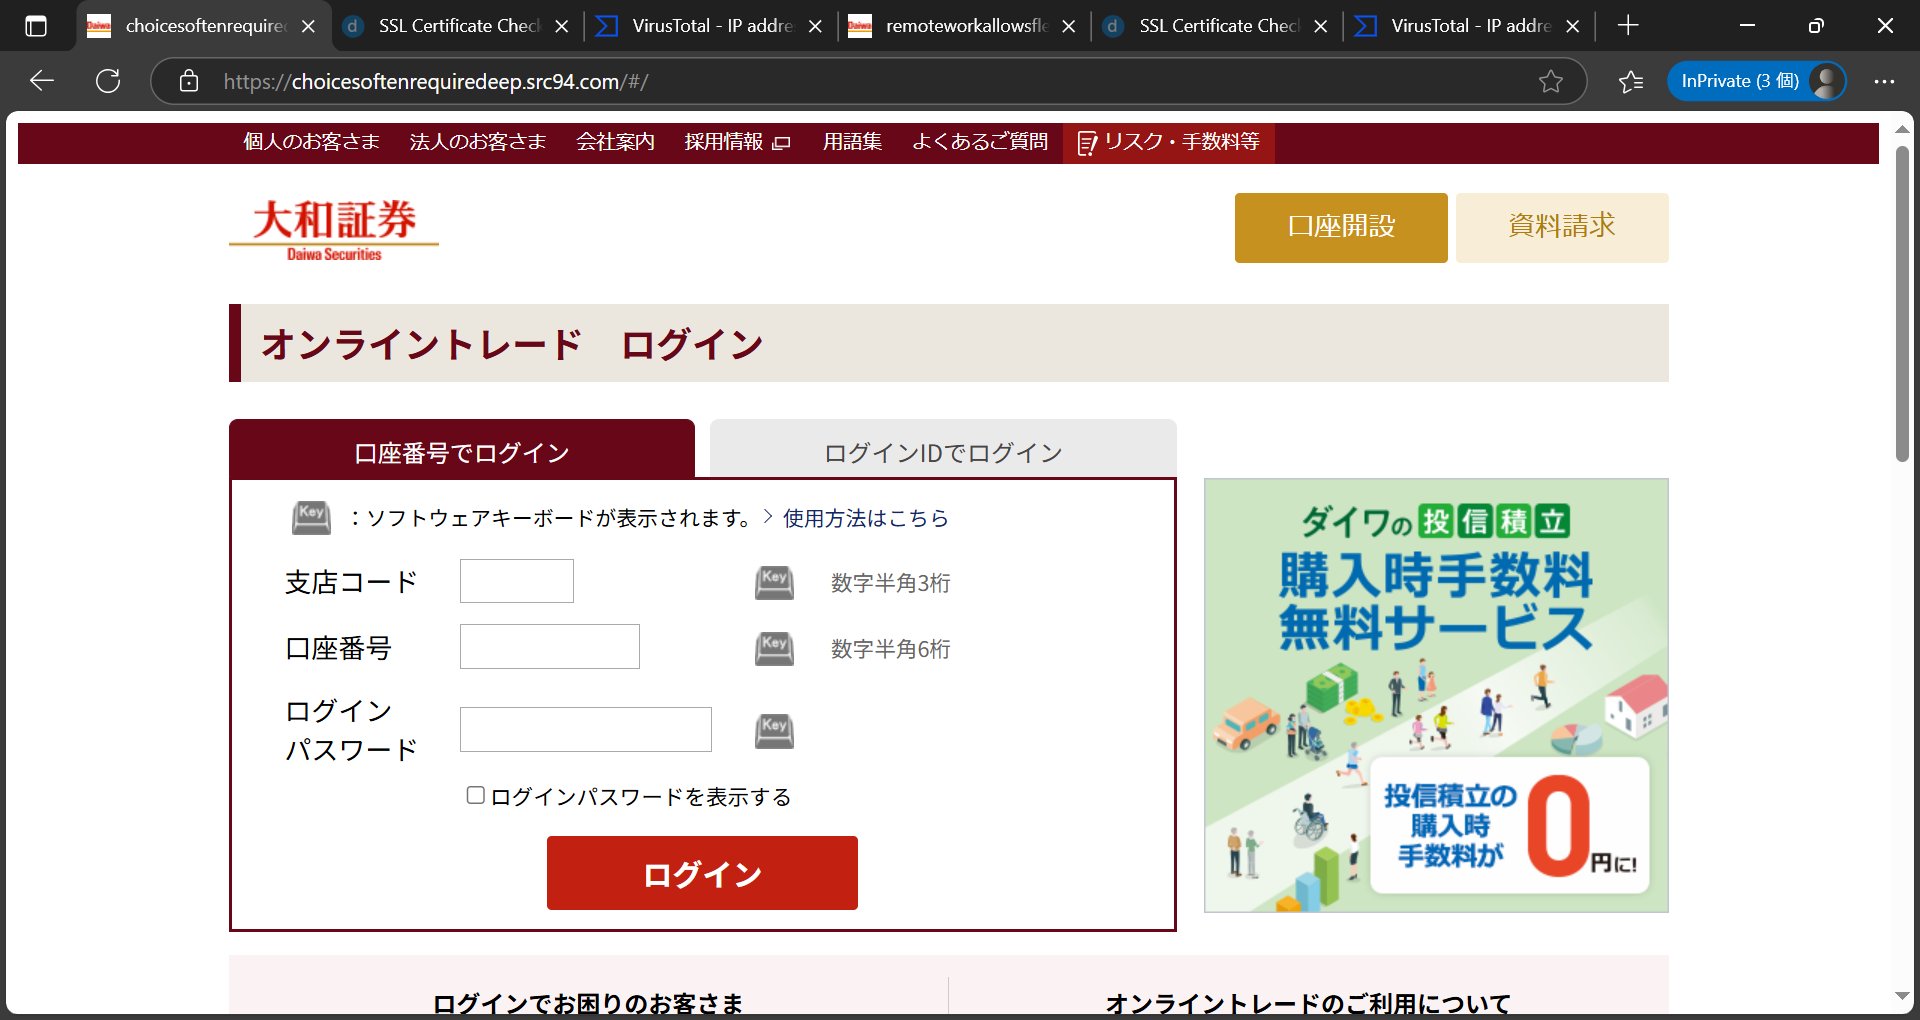The image size is (1920, 1020).
Task: Click the ログインパスワード input field
Action: coord(586,730)
